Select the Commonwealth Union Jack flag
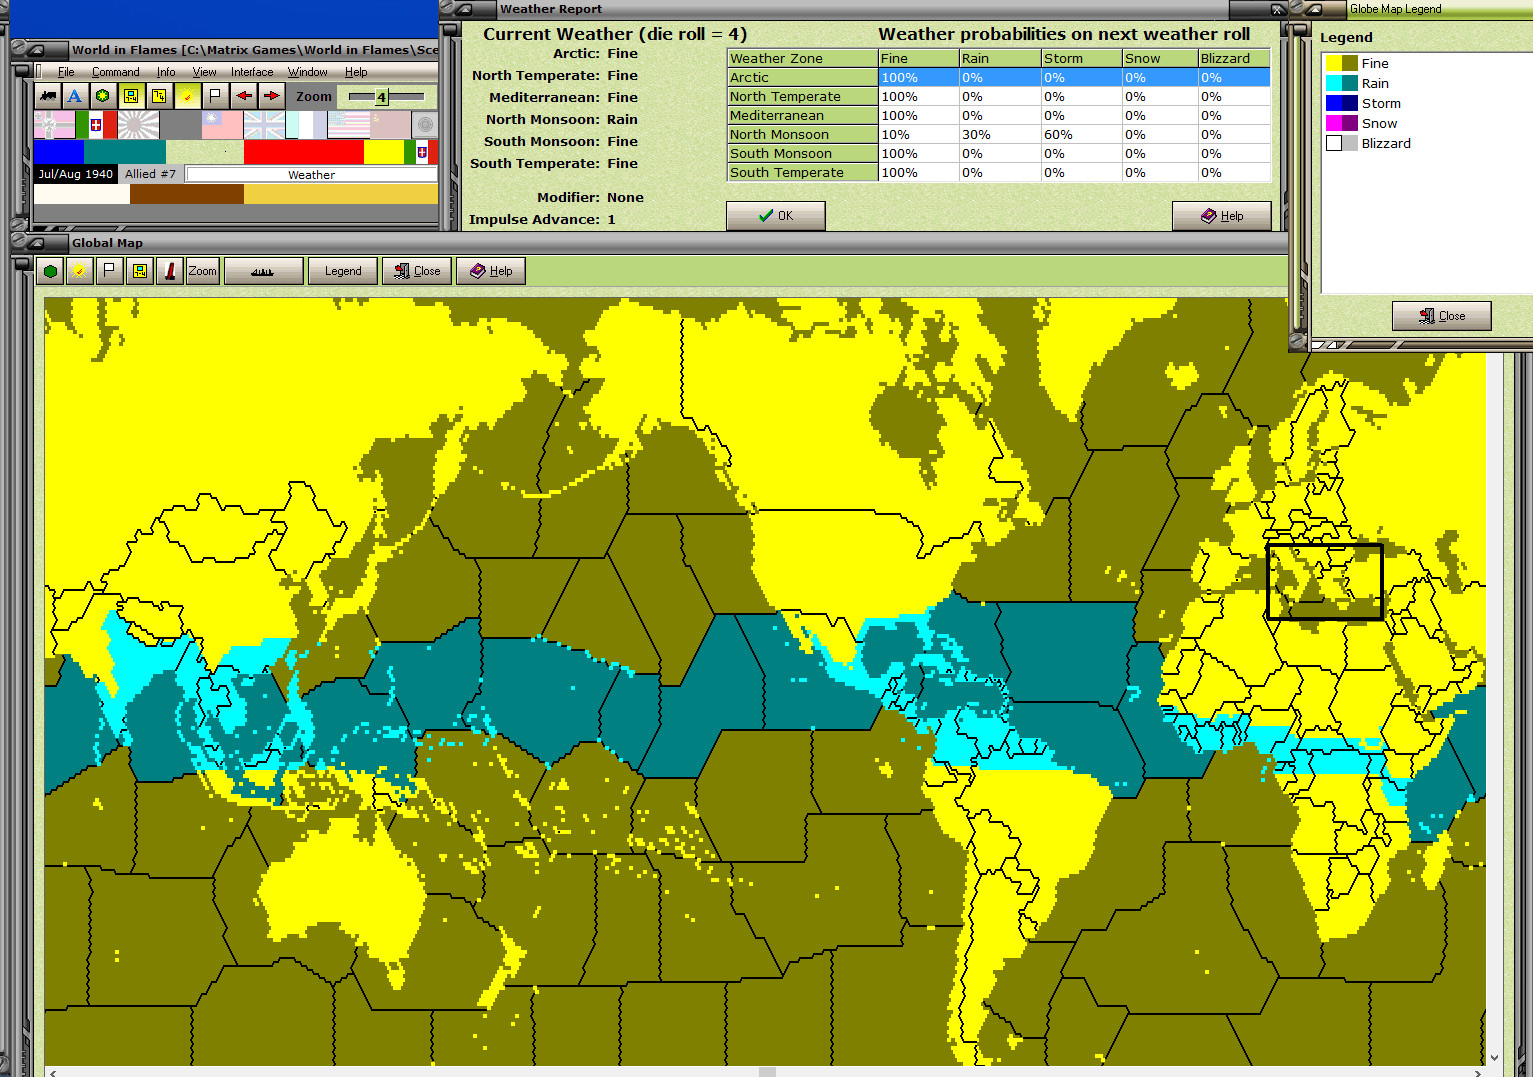This screenshot has width=1533, height=1077. pos(264,124)
